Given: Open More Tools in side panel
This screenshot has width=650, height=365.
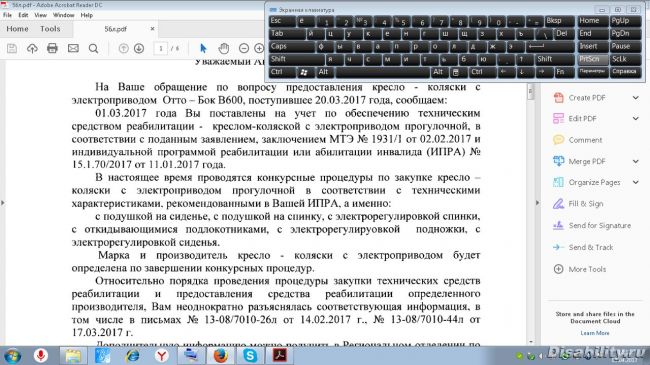Looking at the screenshot, I should (x=580, y=269).
